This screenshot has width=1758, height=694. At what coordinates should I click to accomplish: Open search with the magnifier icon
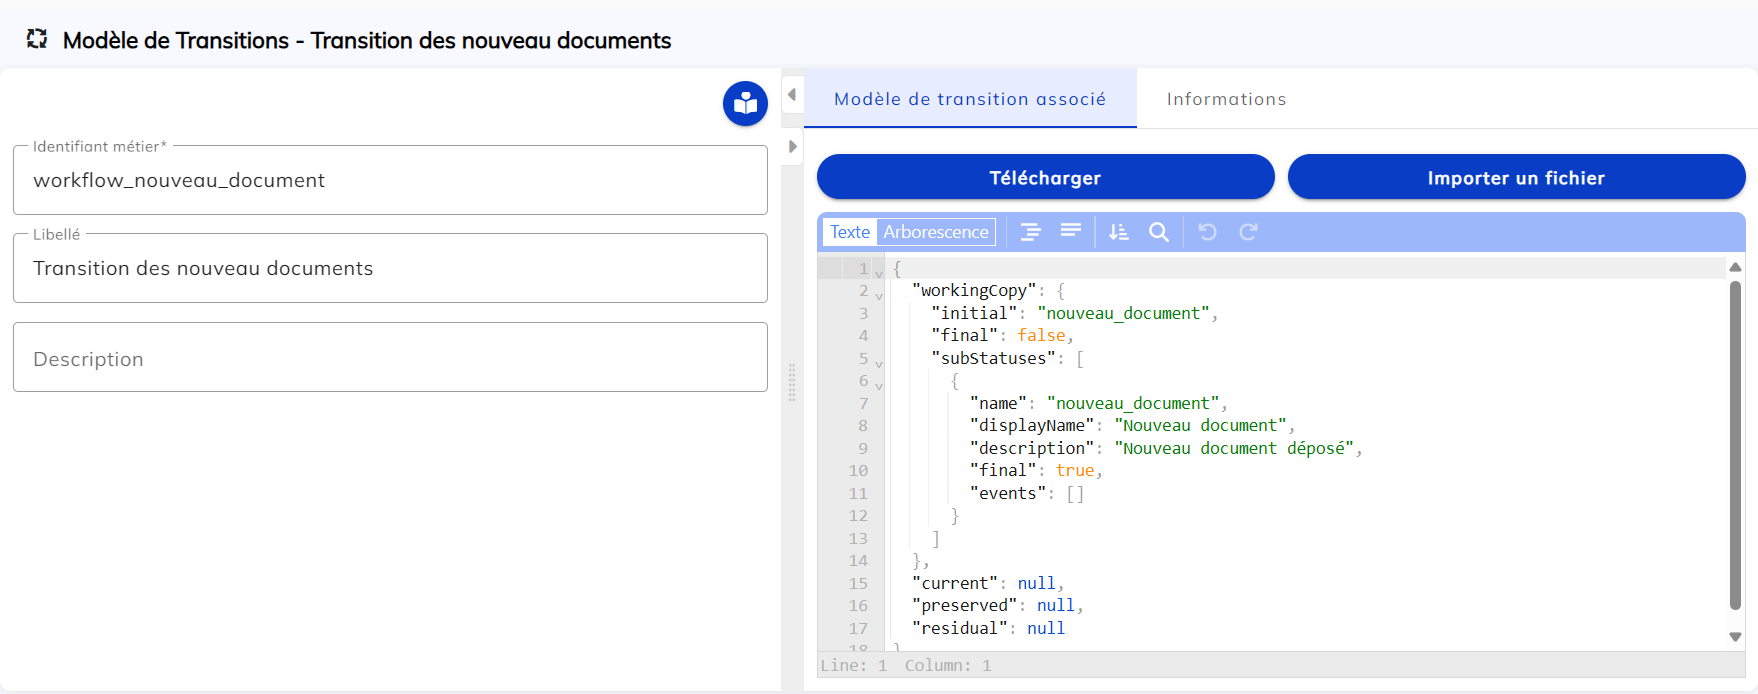(x=1158, y=232)
